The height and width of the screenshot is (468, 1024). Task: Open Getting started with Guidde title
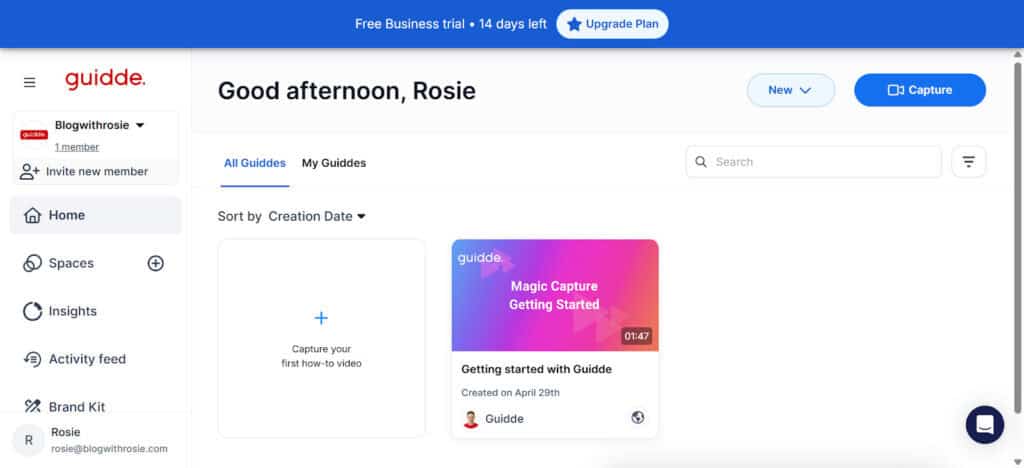(x=536, y=369)
